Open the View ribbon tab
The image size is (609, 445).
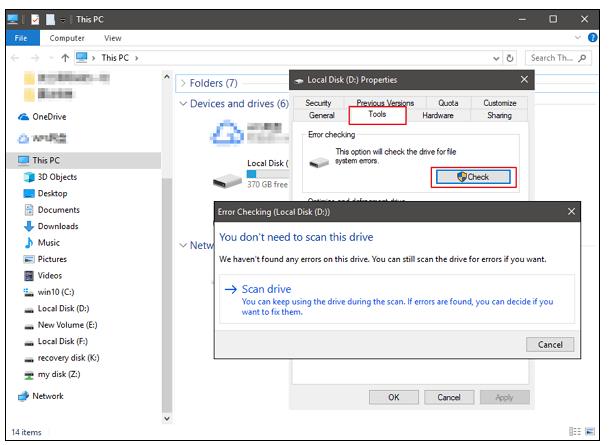[x=113, y=38]
